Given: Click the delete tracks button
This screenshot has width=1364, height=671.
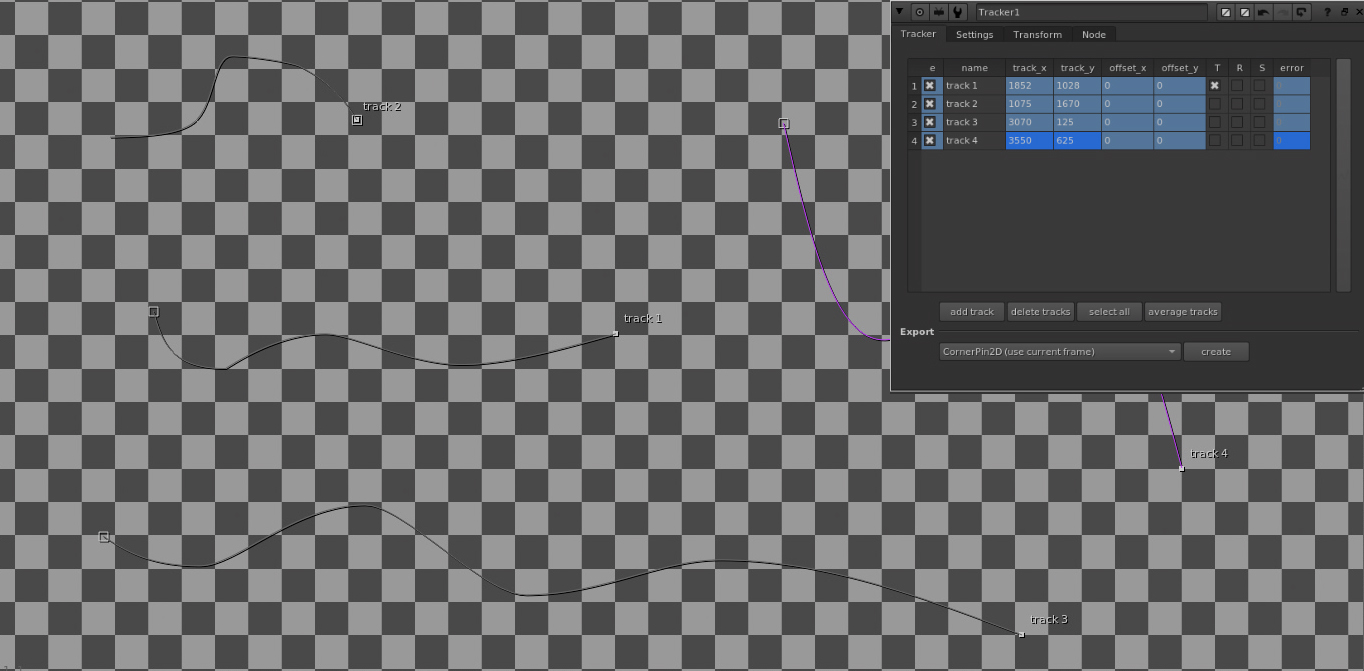Looking at the screenshot, I should pyautogui.click(x=1040, y=312).
